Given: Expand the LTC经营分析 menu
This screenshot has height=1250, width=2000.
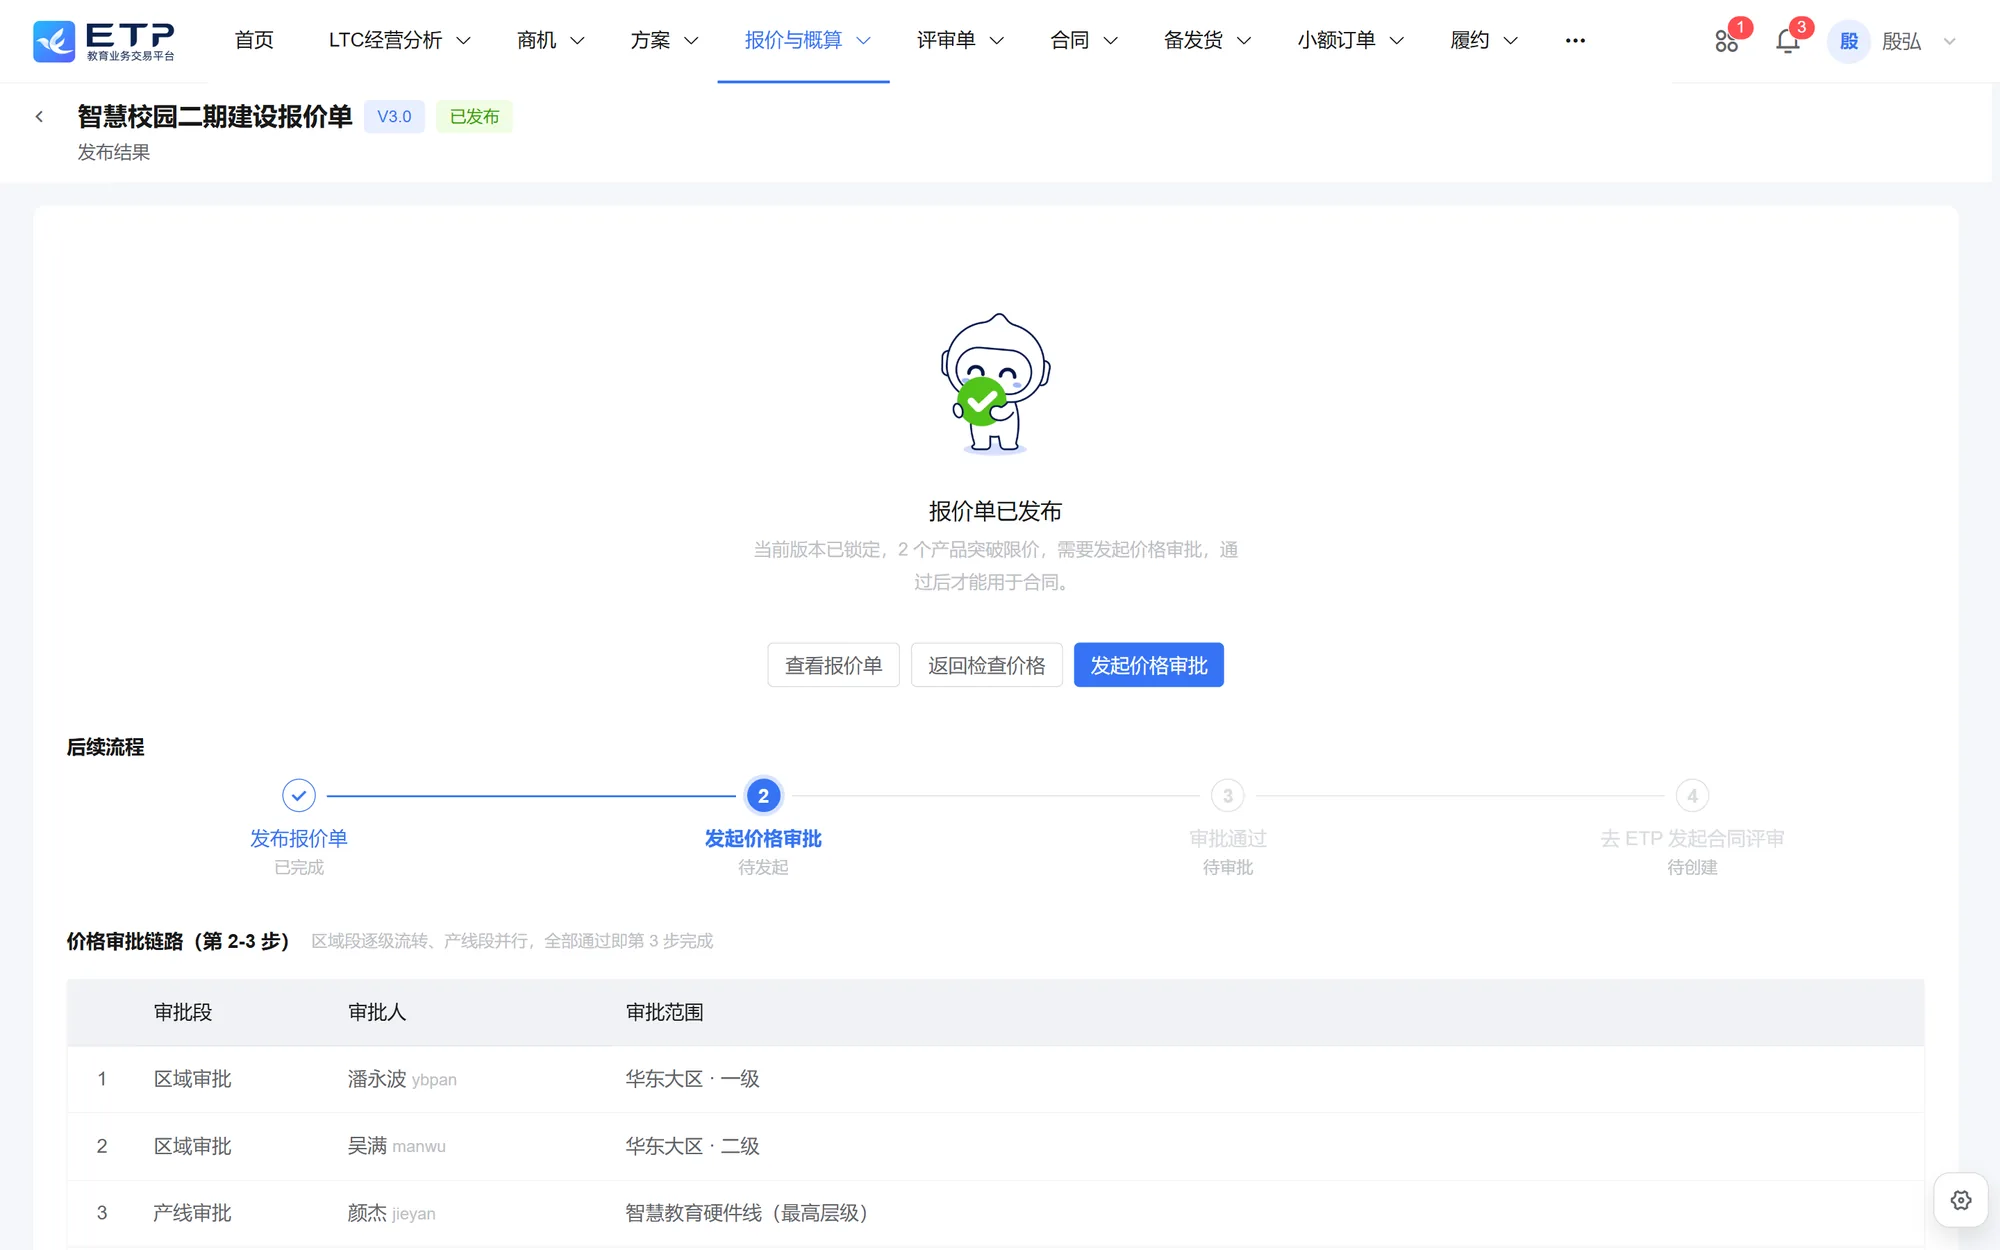Looking at the screenshot, I should click(399, 41).
